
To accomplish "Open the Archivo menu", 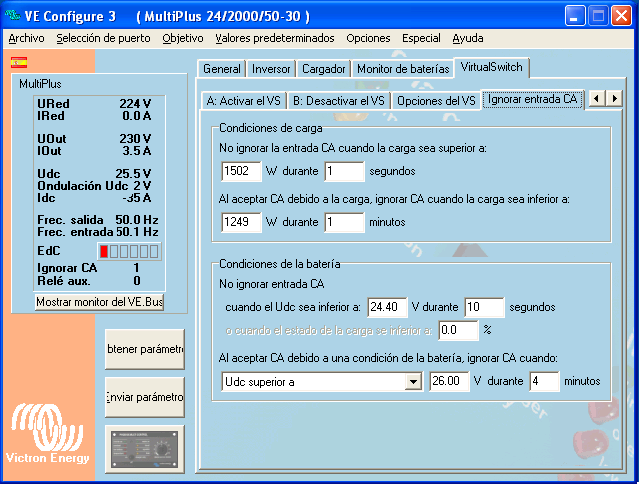I will pos(26,38).
